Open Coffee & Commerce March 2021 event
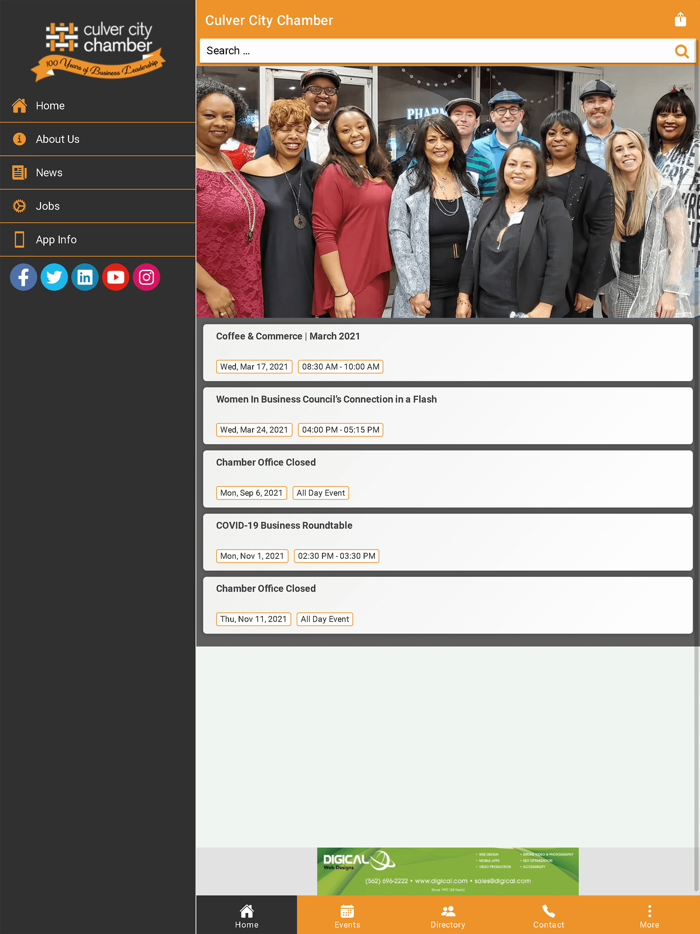Screen dimensions: 700x934 point(448,353)
